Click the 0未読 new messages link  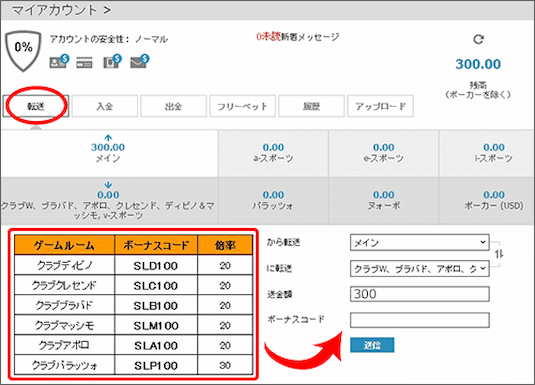(298, 37)
